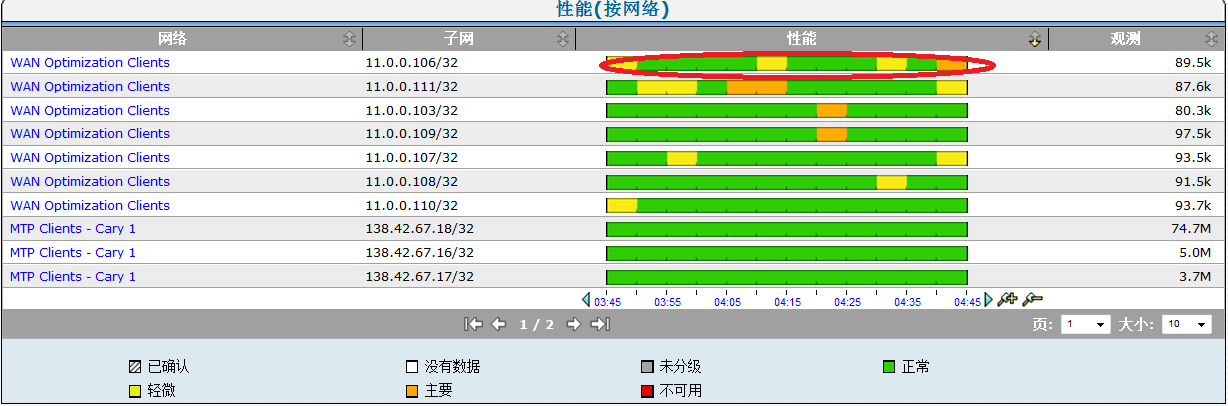Select the subnet cell 138.42.67.17/32
Screen dimensions: 1228x406
click(420, 277)
